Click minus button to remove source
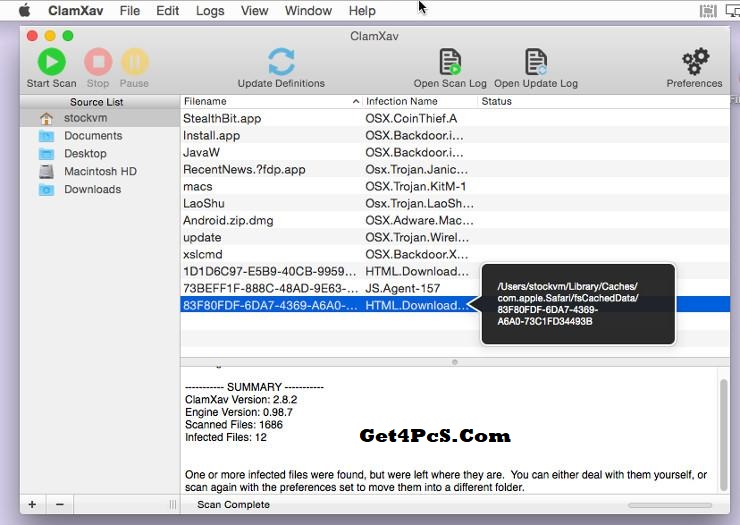 59,505
